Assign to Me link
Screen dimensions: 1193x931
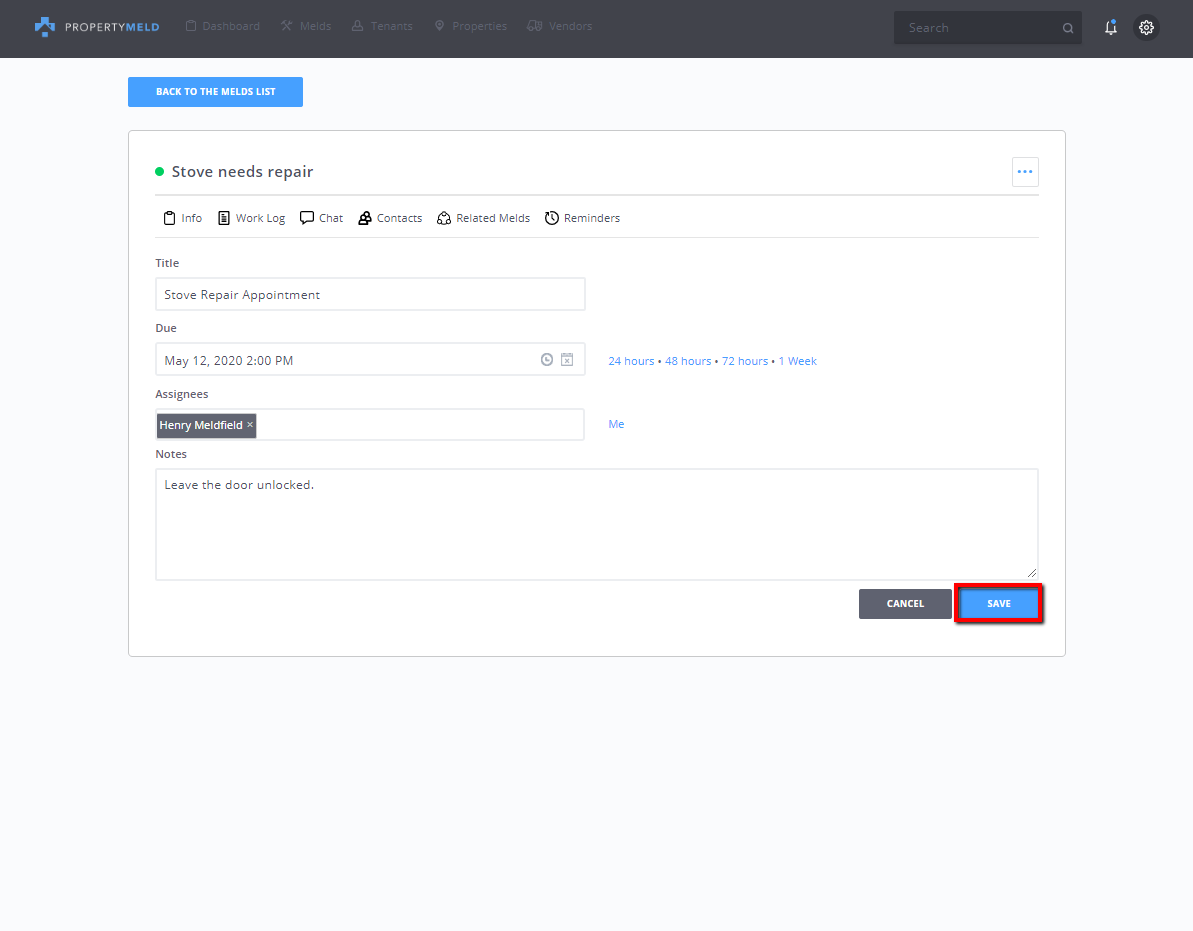[616, 424]
